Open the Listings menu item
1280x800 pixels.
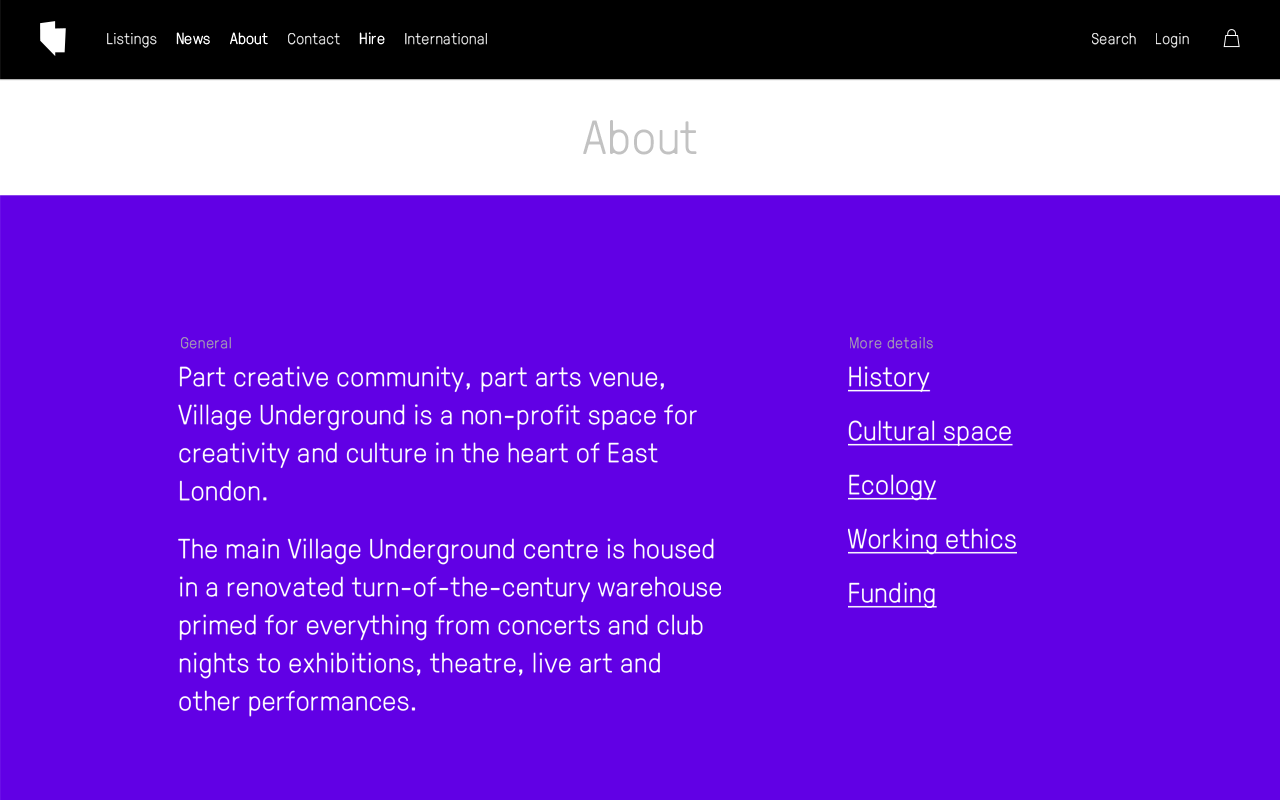[131, 39]
